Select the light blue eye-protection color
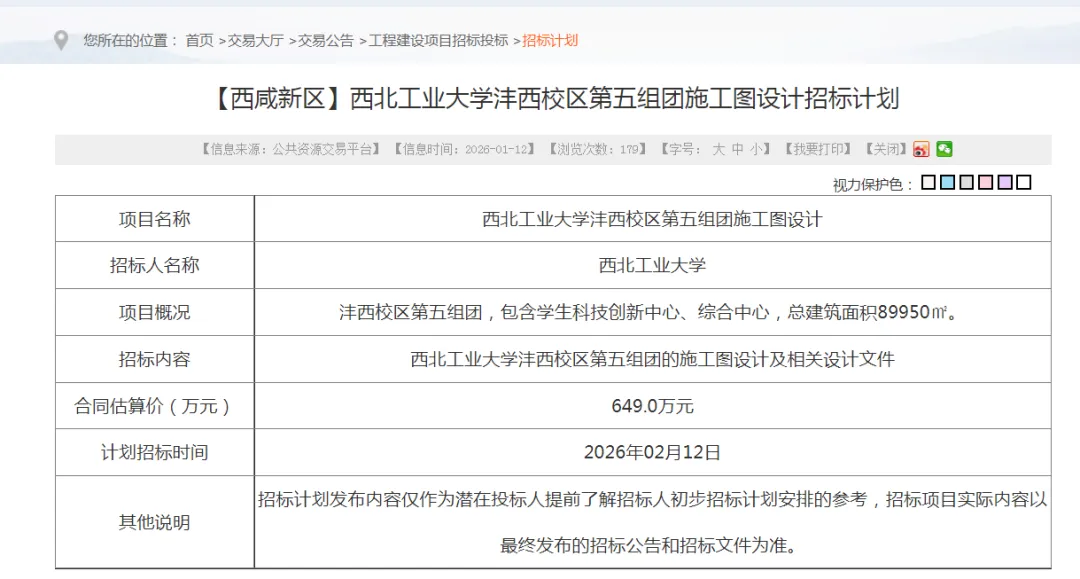1080x579 pixels. (x=948, y=182)
